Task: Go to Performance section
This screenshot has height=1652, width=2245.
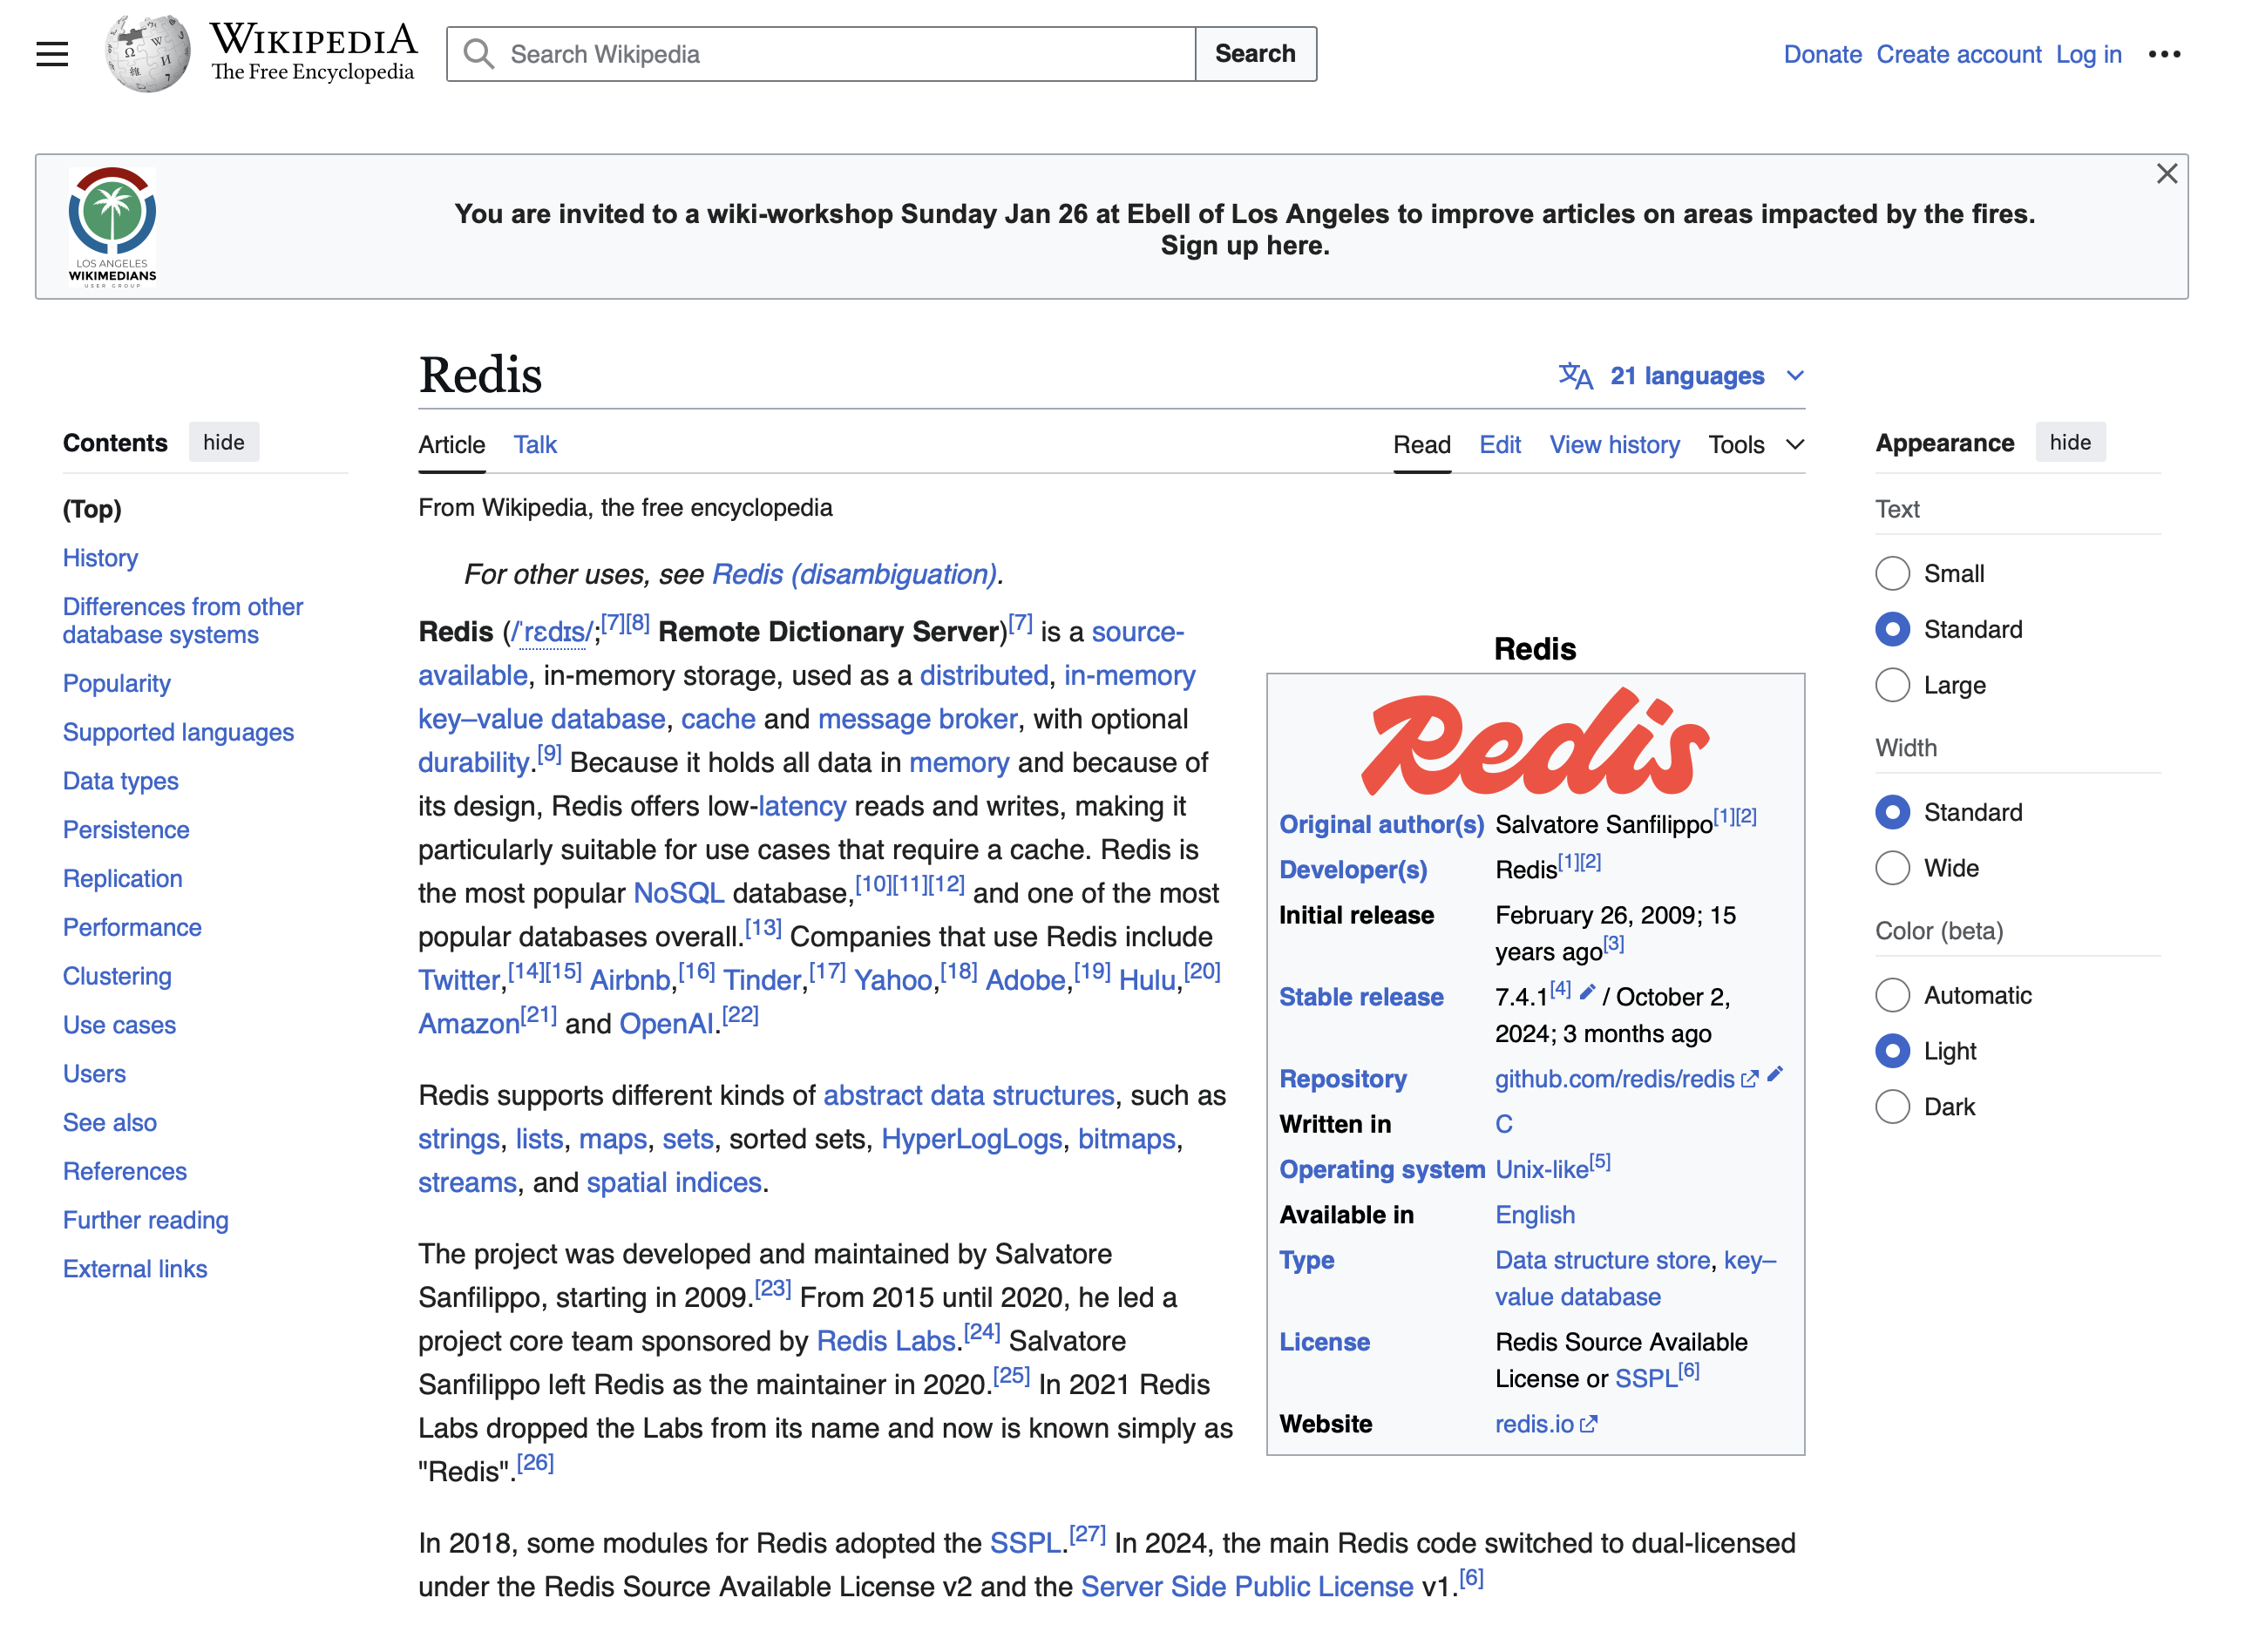Action: click(x=132, y=928)
